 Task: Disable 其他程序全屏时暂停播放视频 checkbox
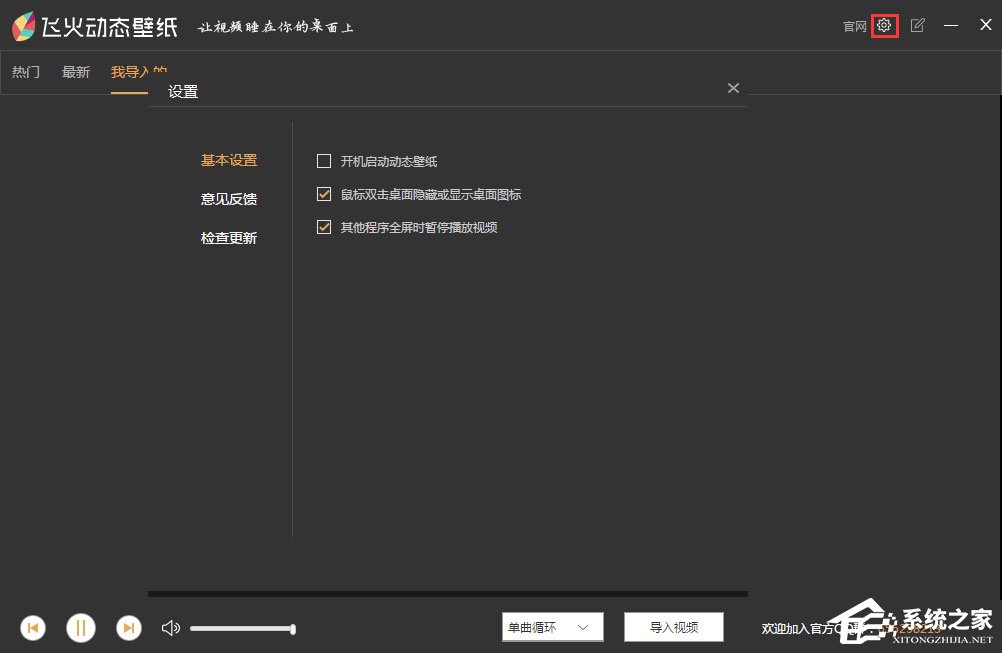(324, 227)
